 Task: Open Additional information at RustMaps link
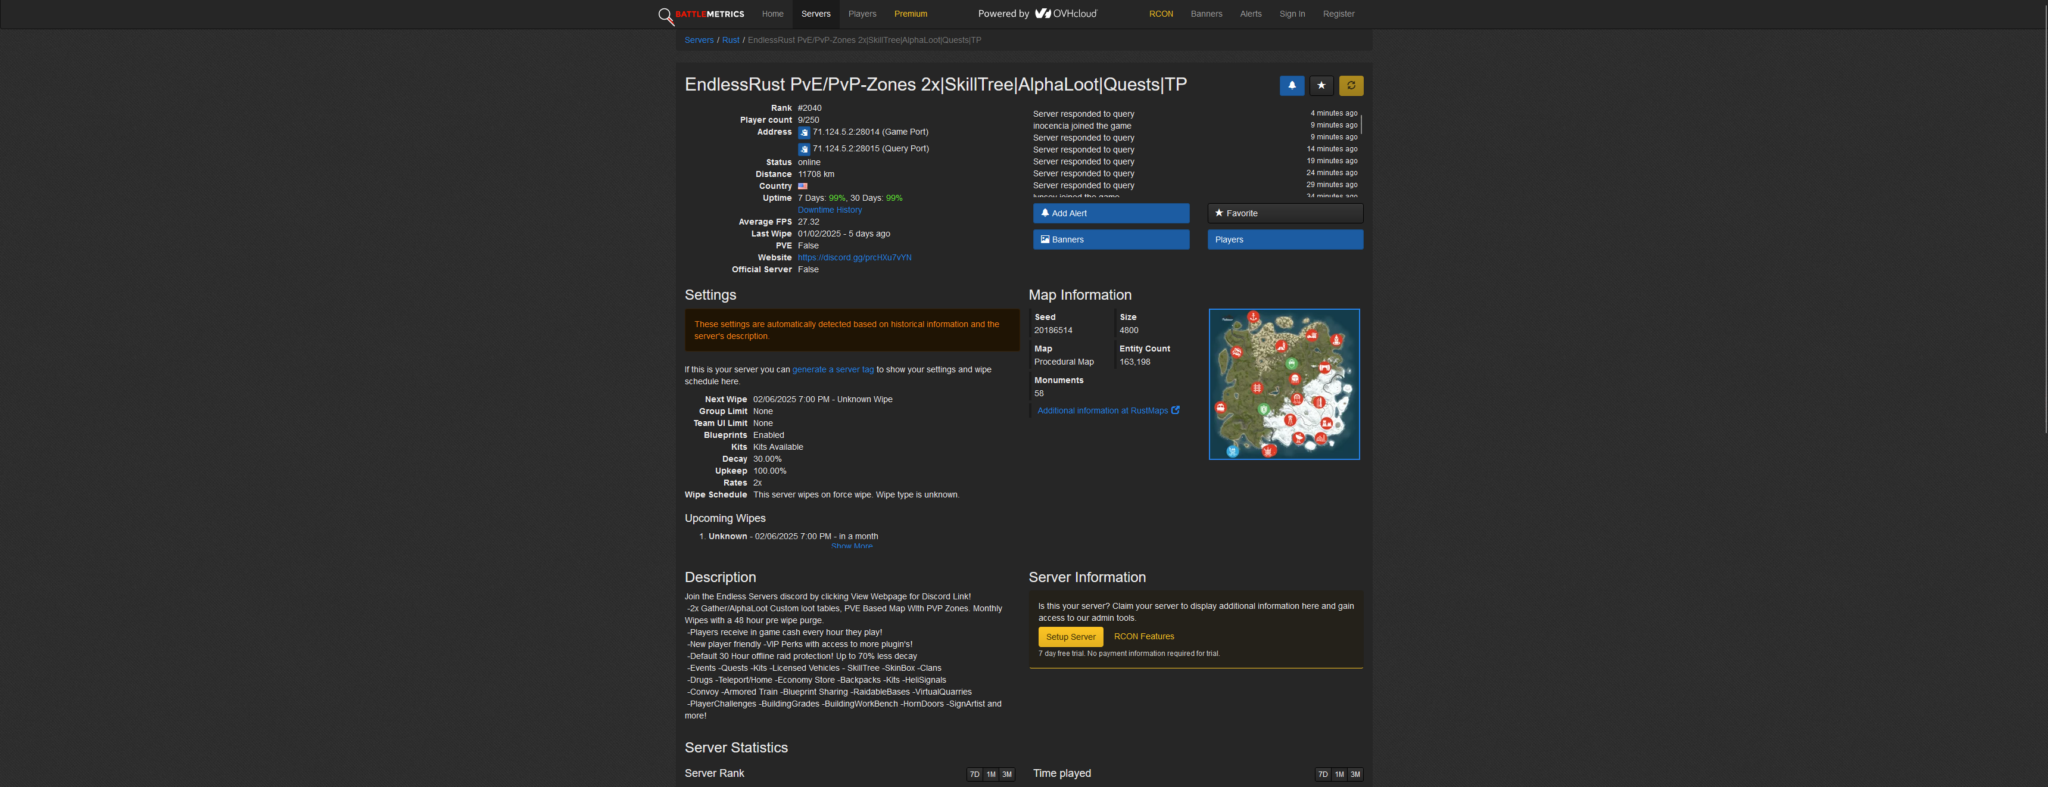[1108, 411]
